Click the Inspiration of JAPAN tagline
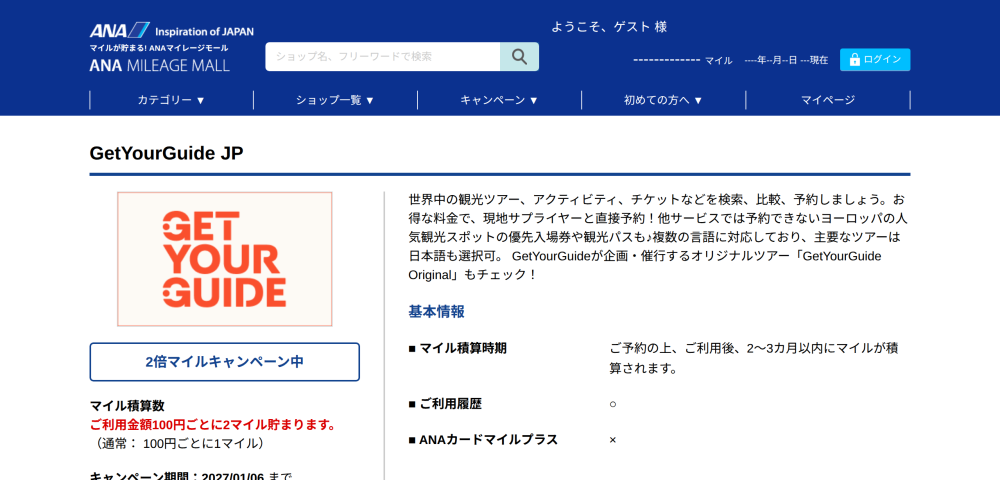This screenshot has width=1000, height=480. 205,32
